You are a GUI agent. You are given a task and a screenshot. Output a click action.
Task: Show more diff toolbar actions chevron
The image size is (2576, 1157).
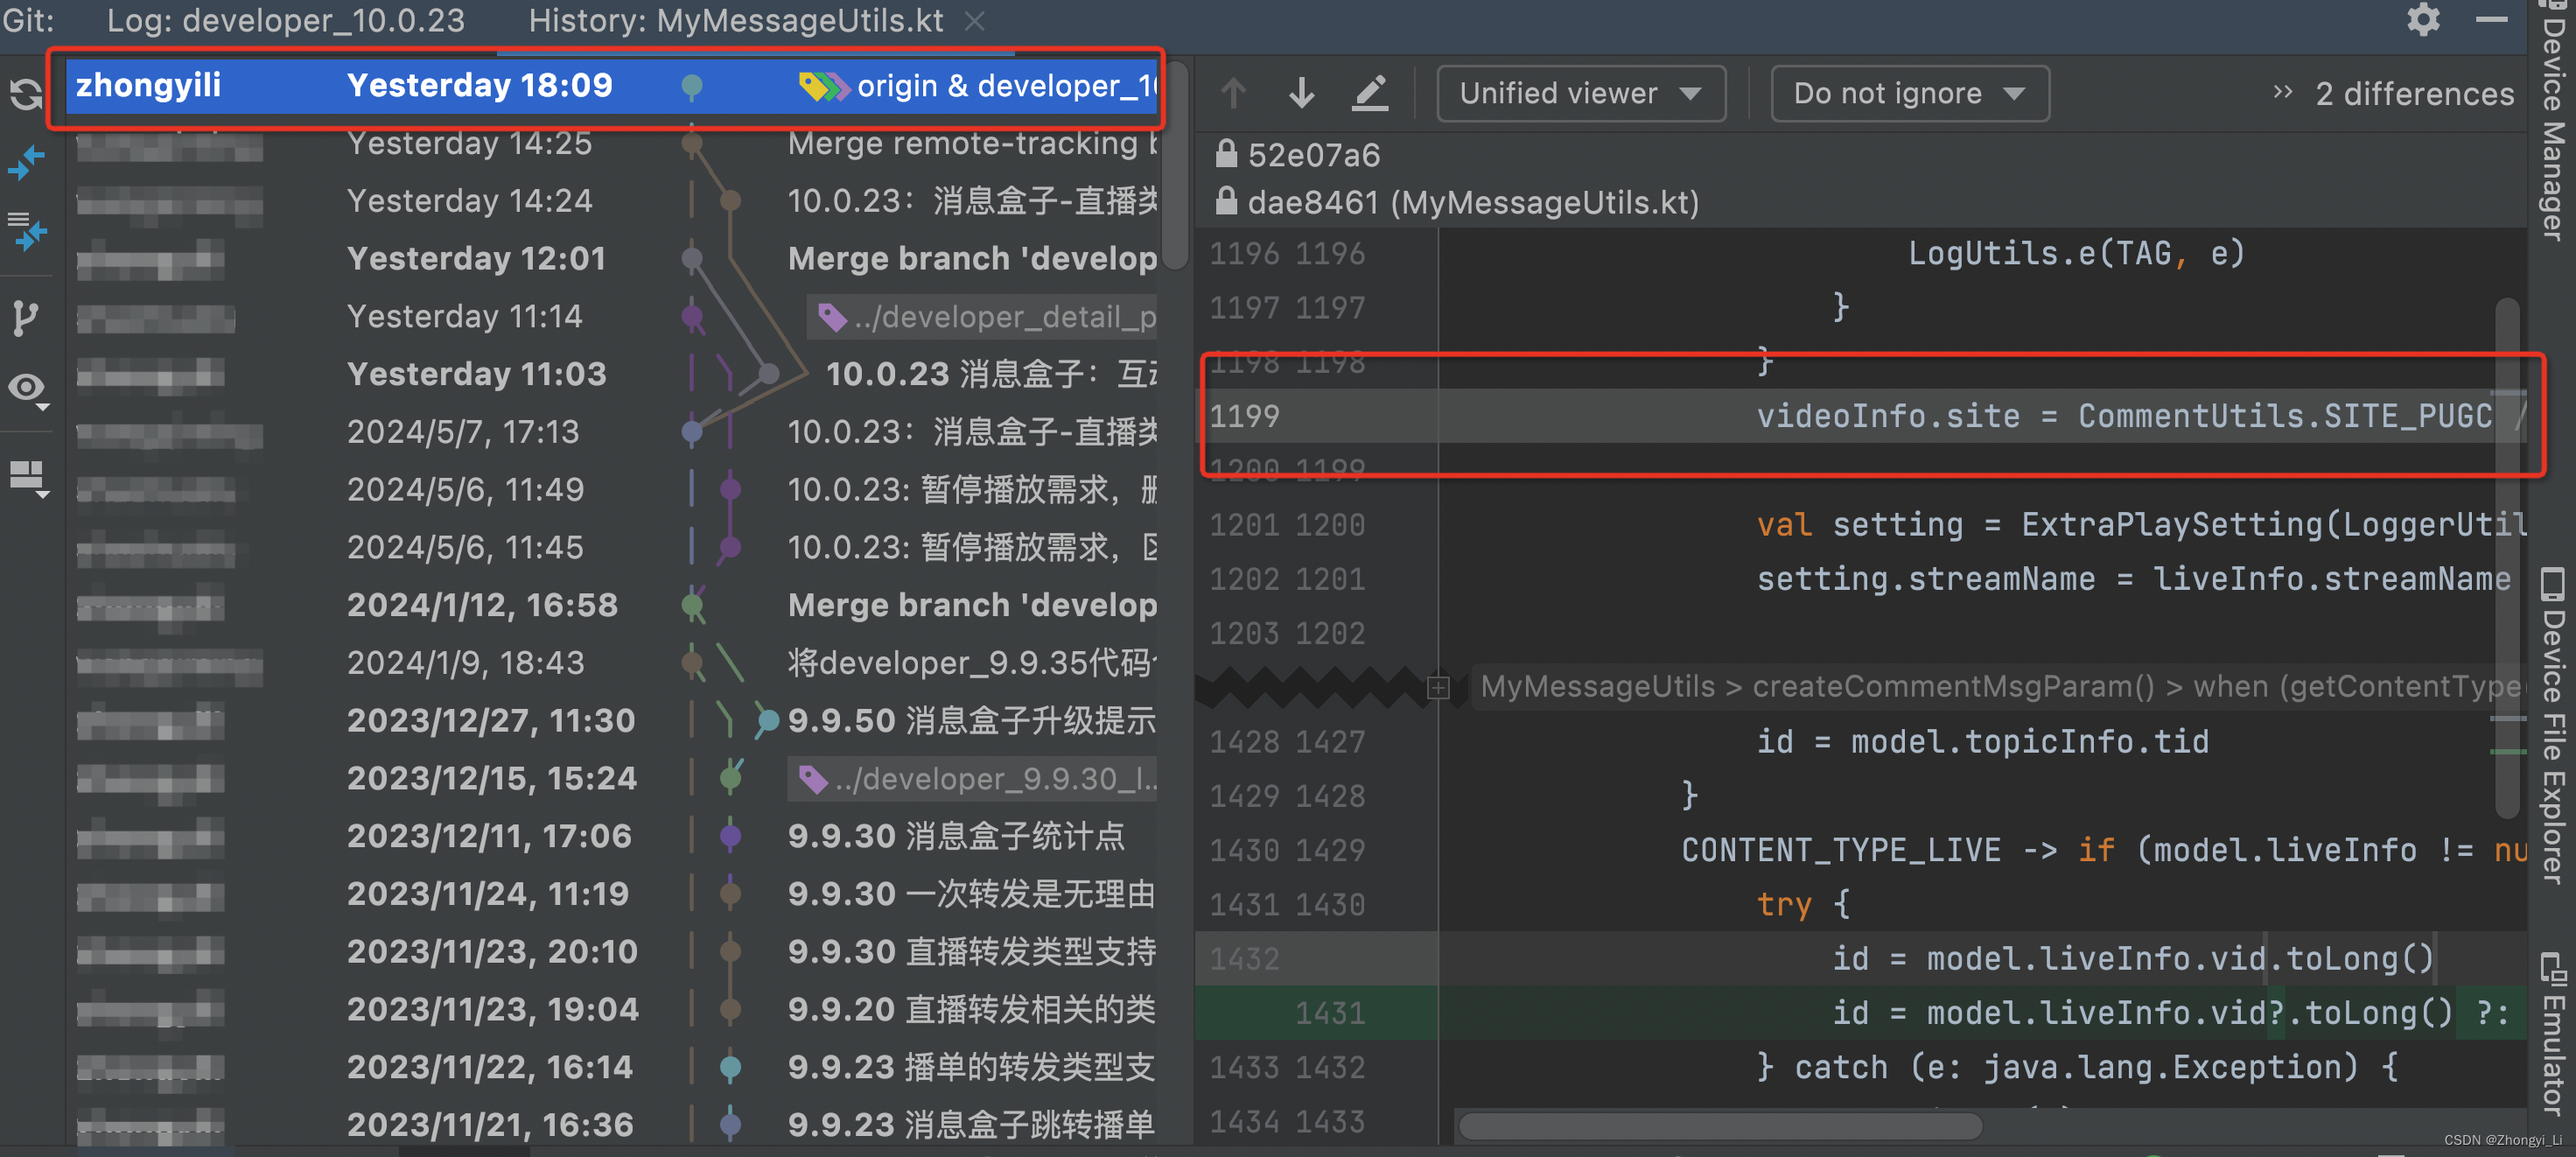(2282, 92)
